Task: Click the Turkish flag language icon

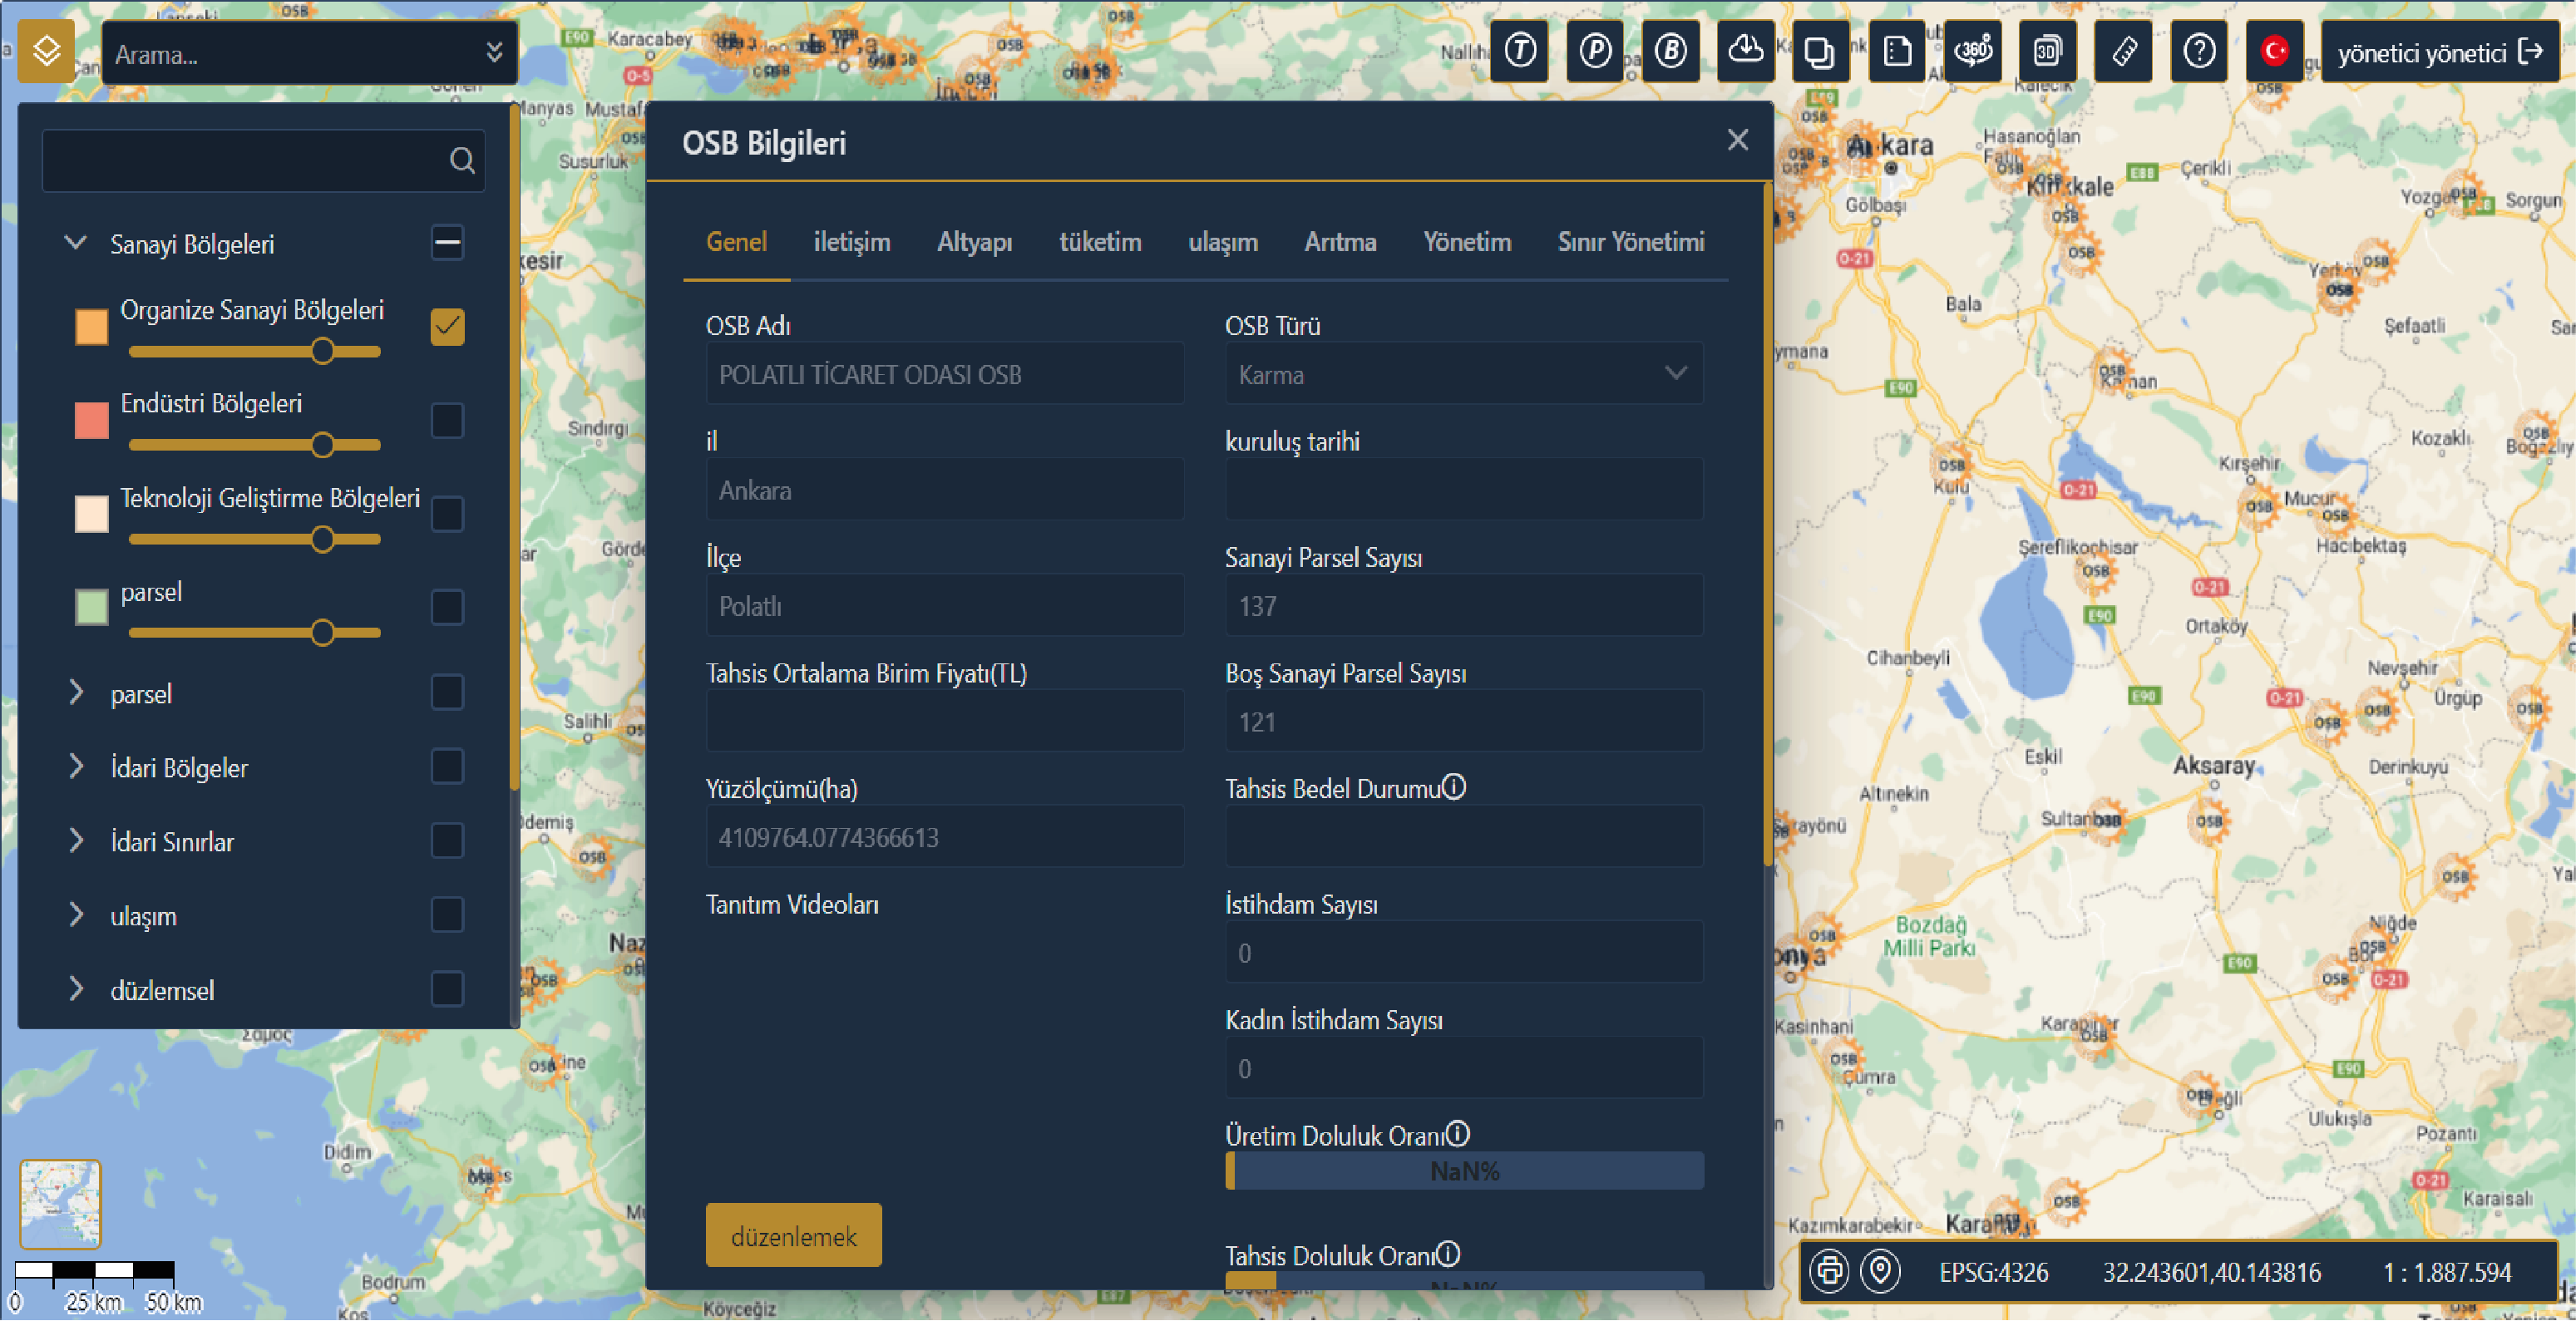Action: 2275,51
